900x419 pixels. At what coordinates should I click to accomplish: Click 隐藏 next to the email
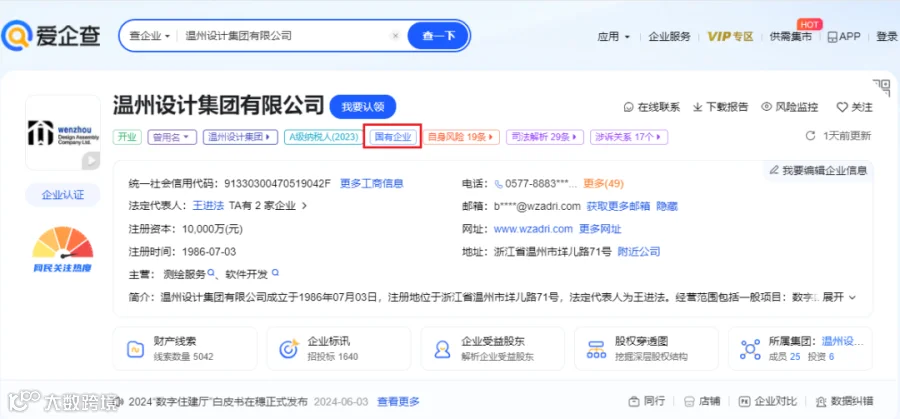667,206
